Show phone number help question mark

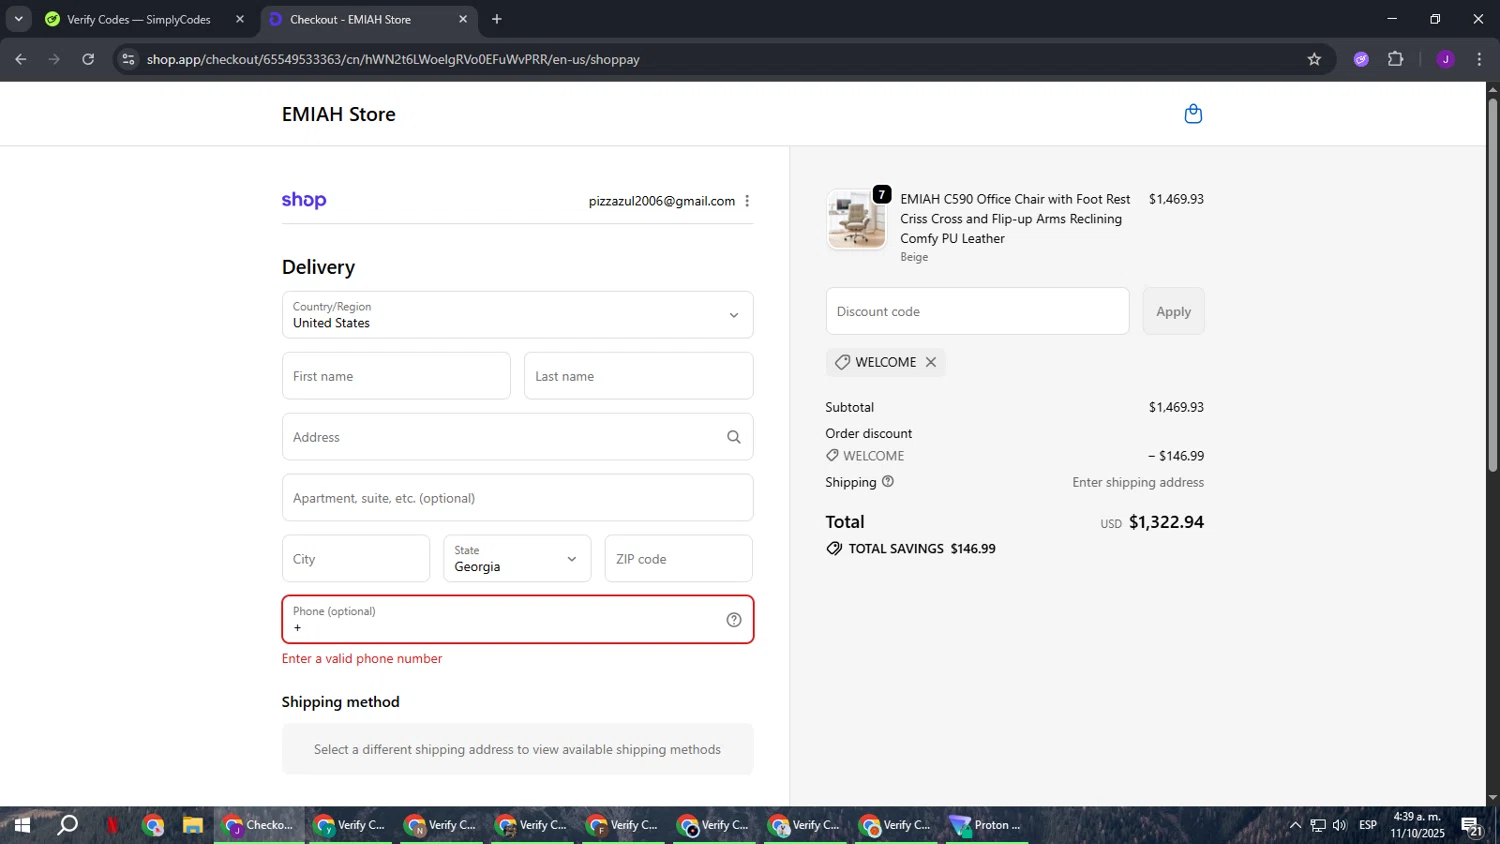pos(734,620)
